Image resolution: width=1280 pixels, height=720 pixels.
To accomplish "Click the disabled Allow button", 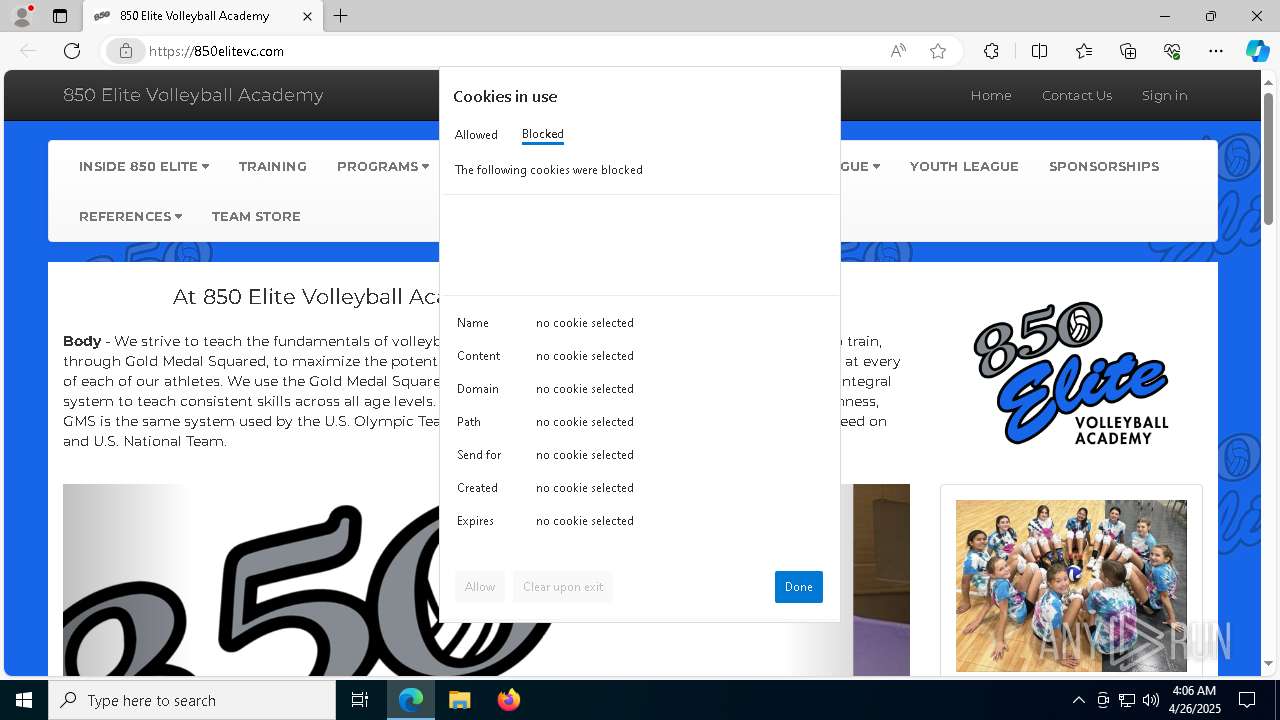I will point(480,587).
